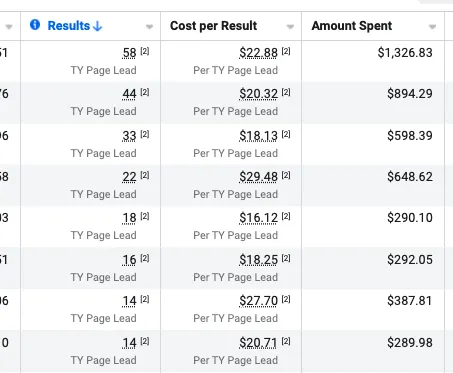Image resolution: width=453 pixels, height=373 pixels.
Task: Sort by the Results column header
Action: [x=69, y=26]
